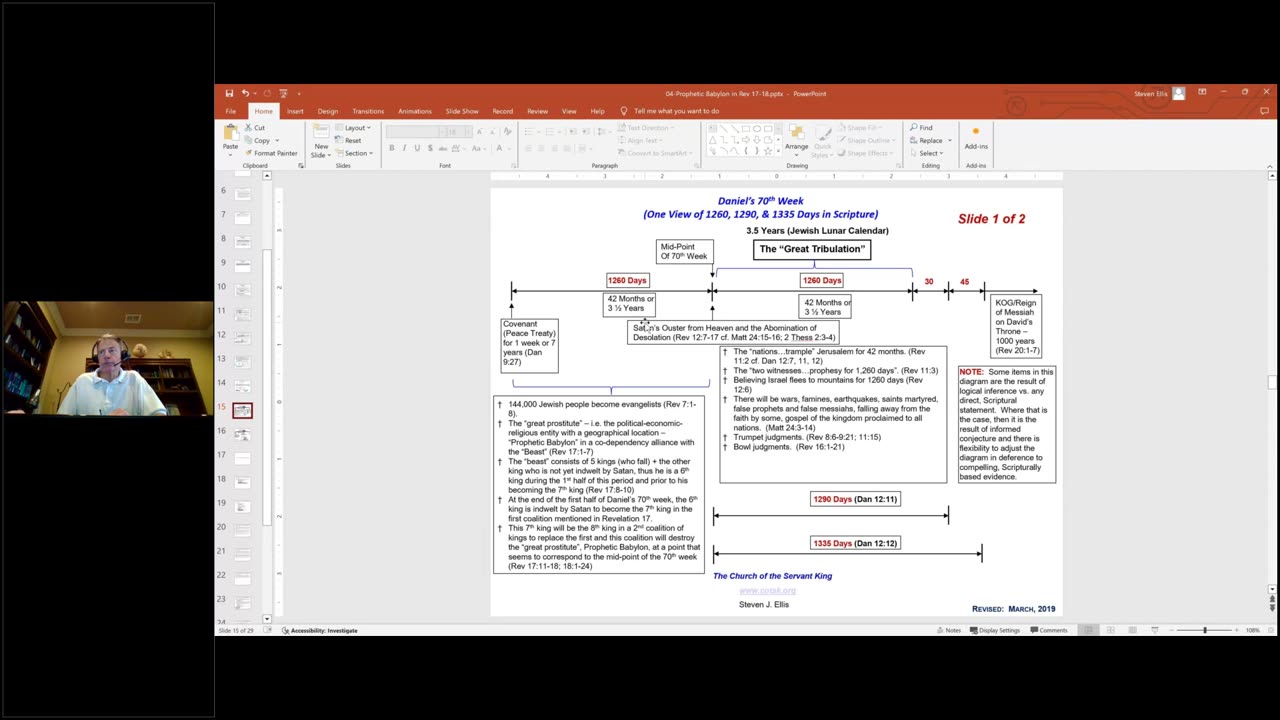
Task: Open the Section dropdown
Action: click(x=354, y=153)
